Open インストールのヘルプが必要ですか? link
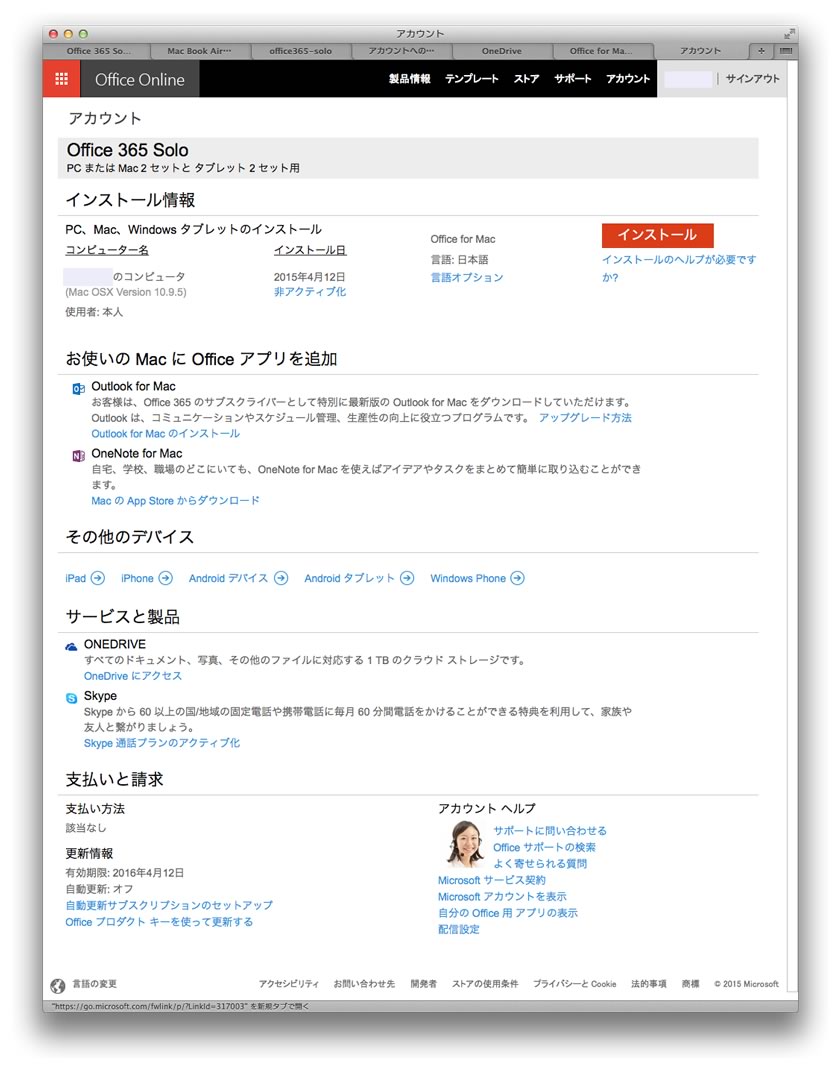The image size is (840, 1071). (679, 268)
